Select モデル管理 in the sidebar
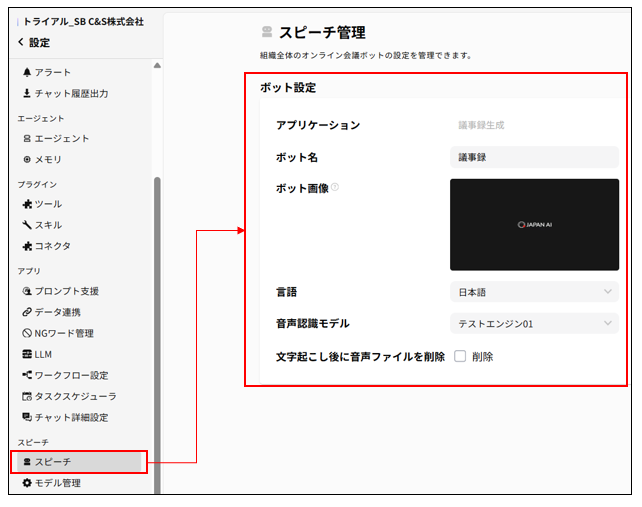The height and width of the screenshot is (507, 642). [x=58, y=483]
